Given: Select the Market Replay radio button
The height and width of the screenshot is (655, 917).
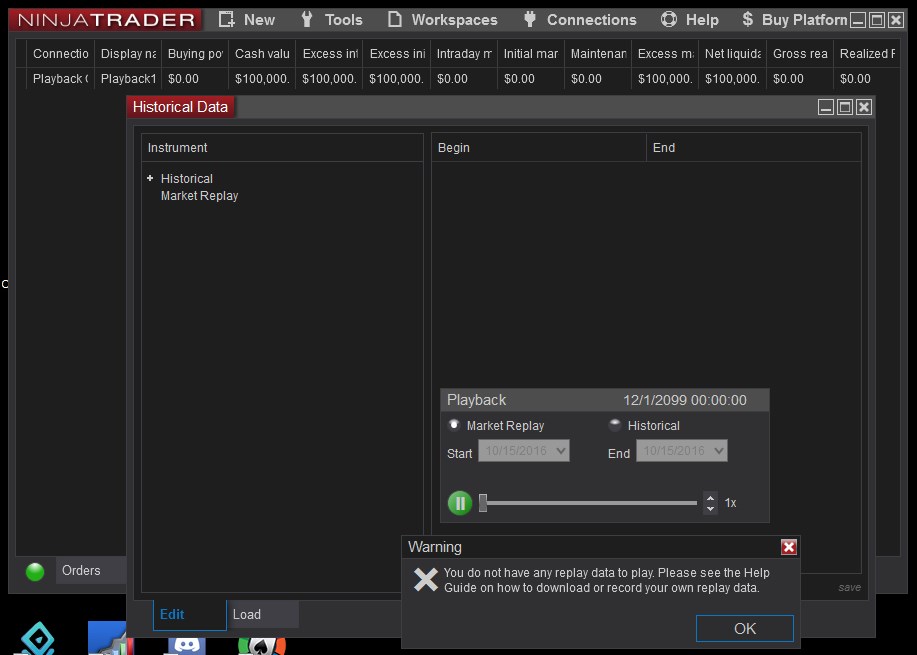Looking at the screenshot, I should coord(454,425).
